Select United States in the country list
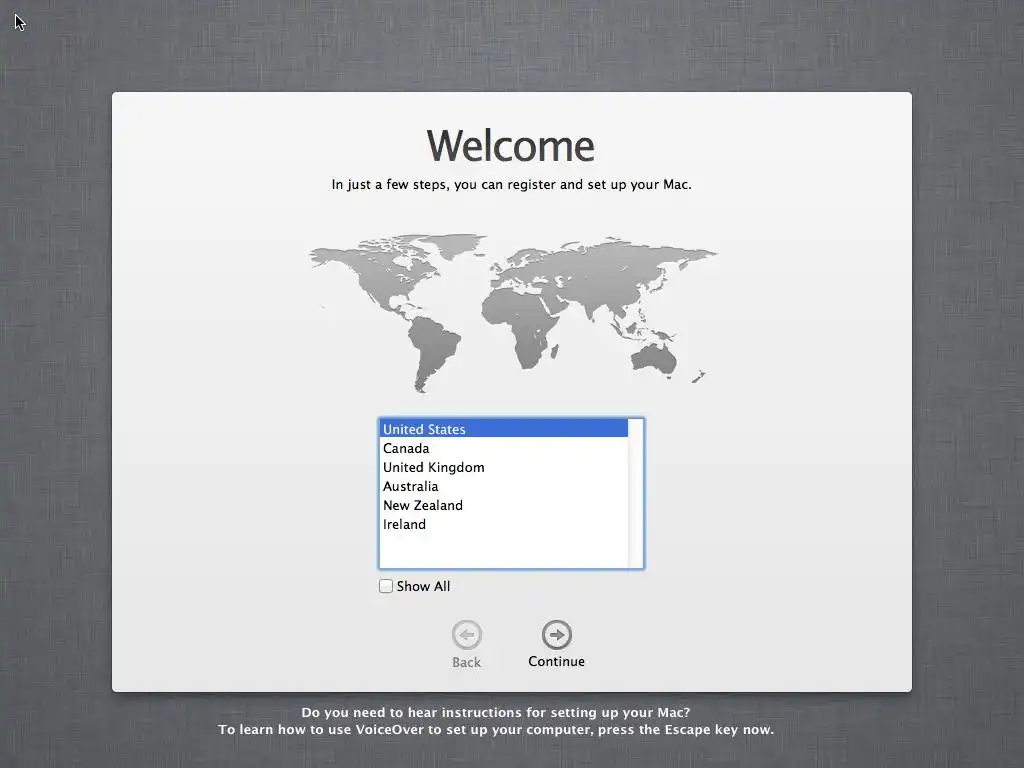The width and height of the screenshot is (1024, 768). 504,429
